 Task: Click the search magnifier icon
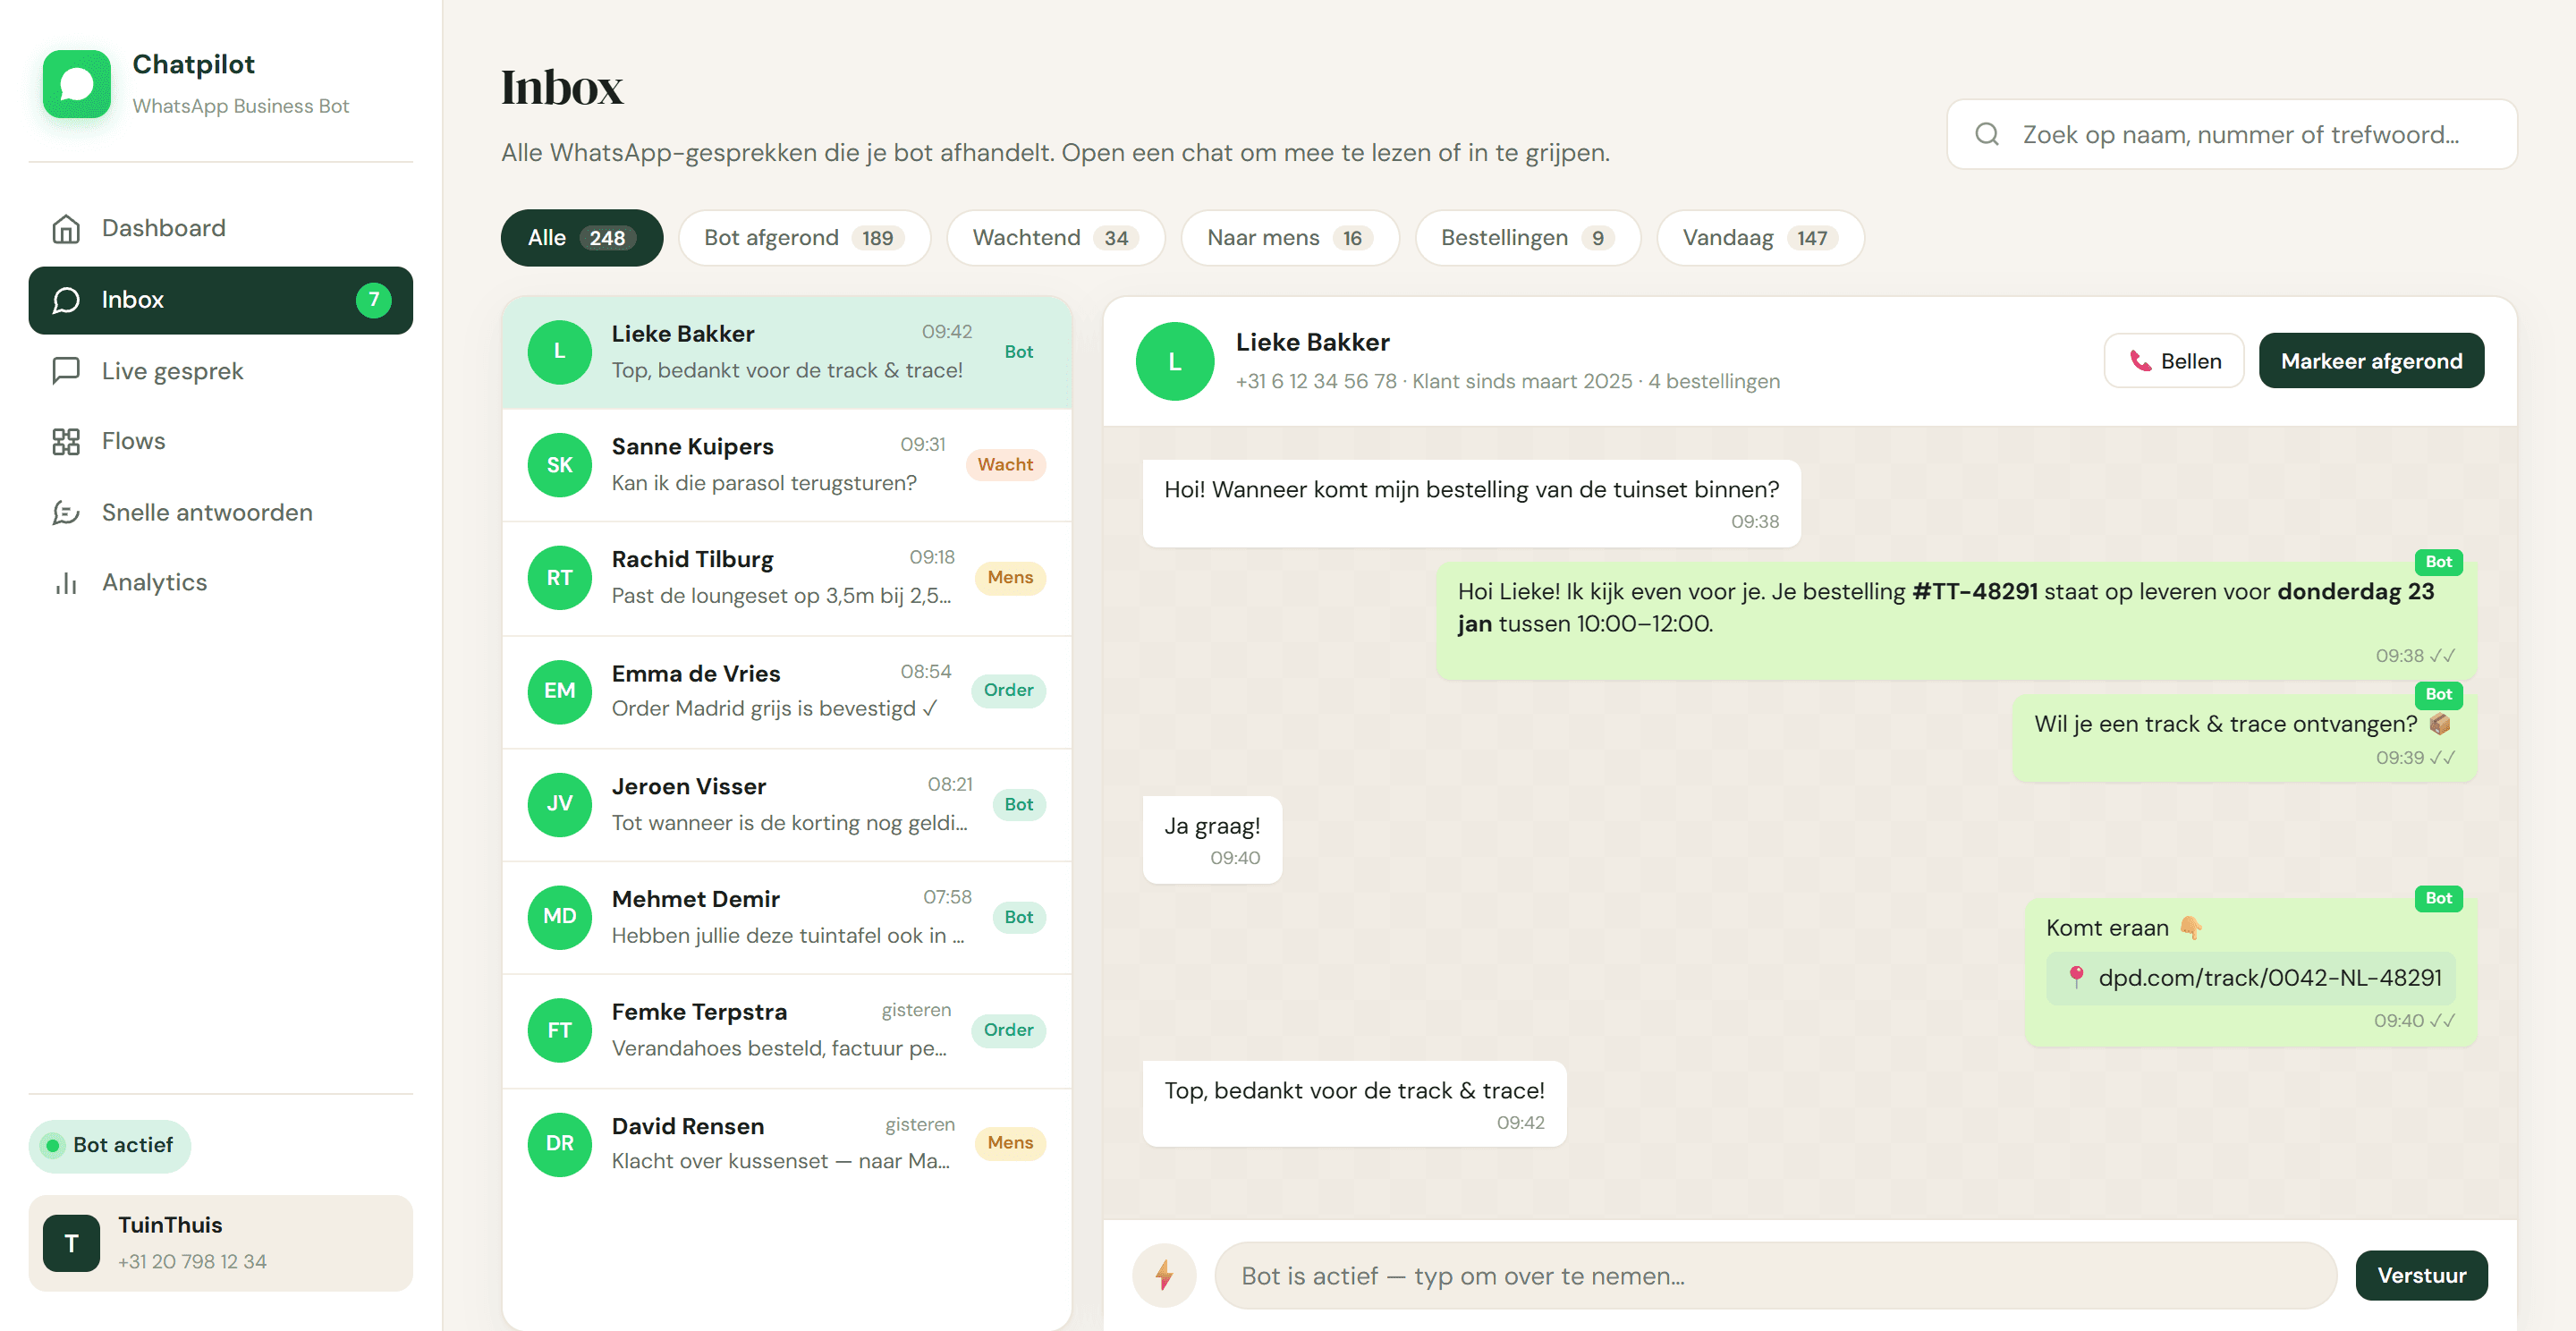point(1987,134)
